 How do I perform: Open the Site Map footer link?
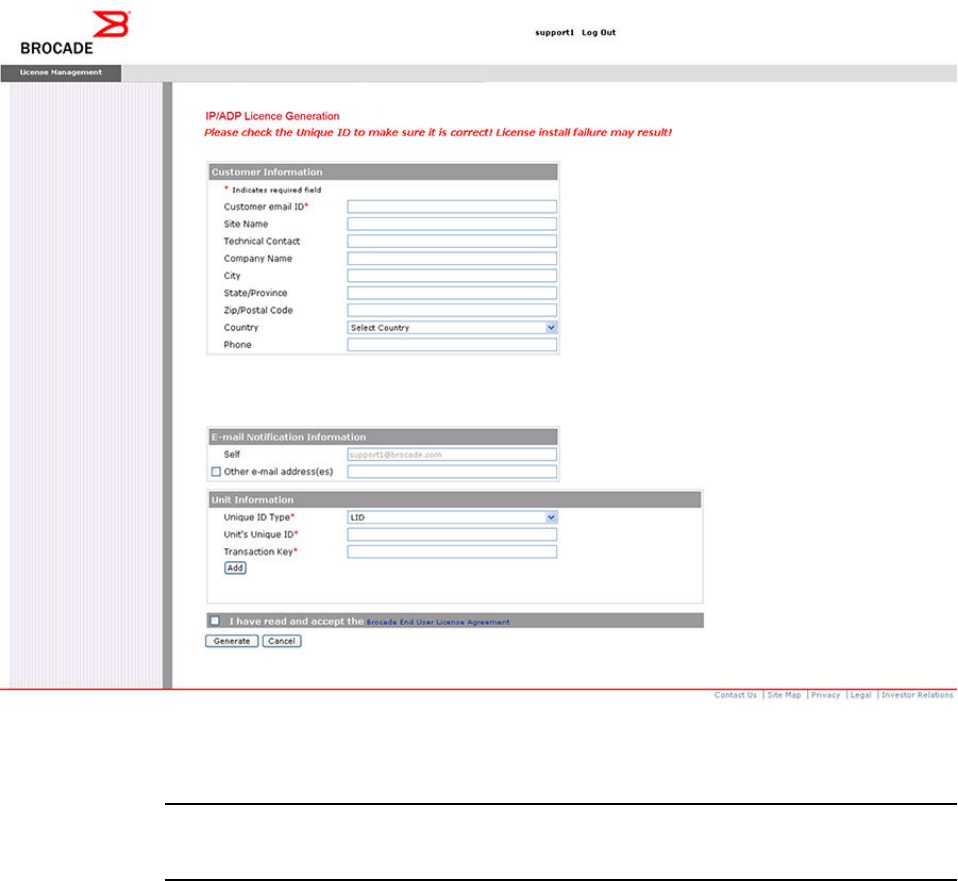tap(784, 695)
